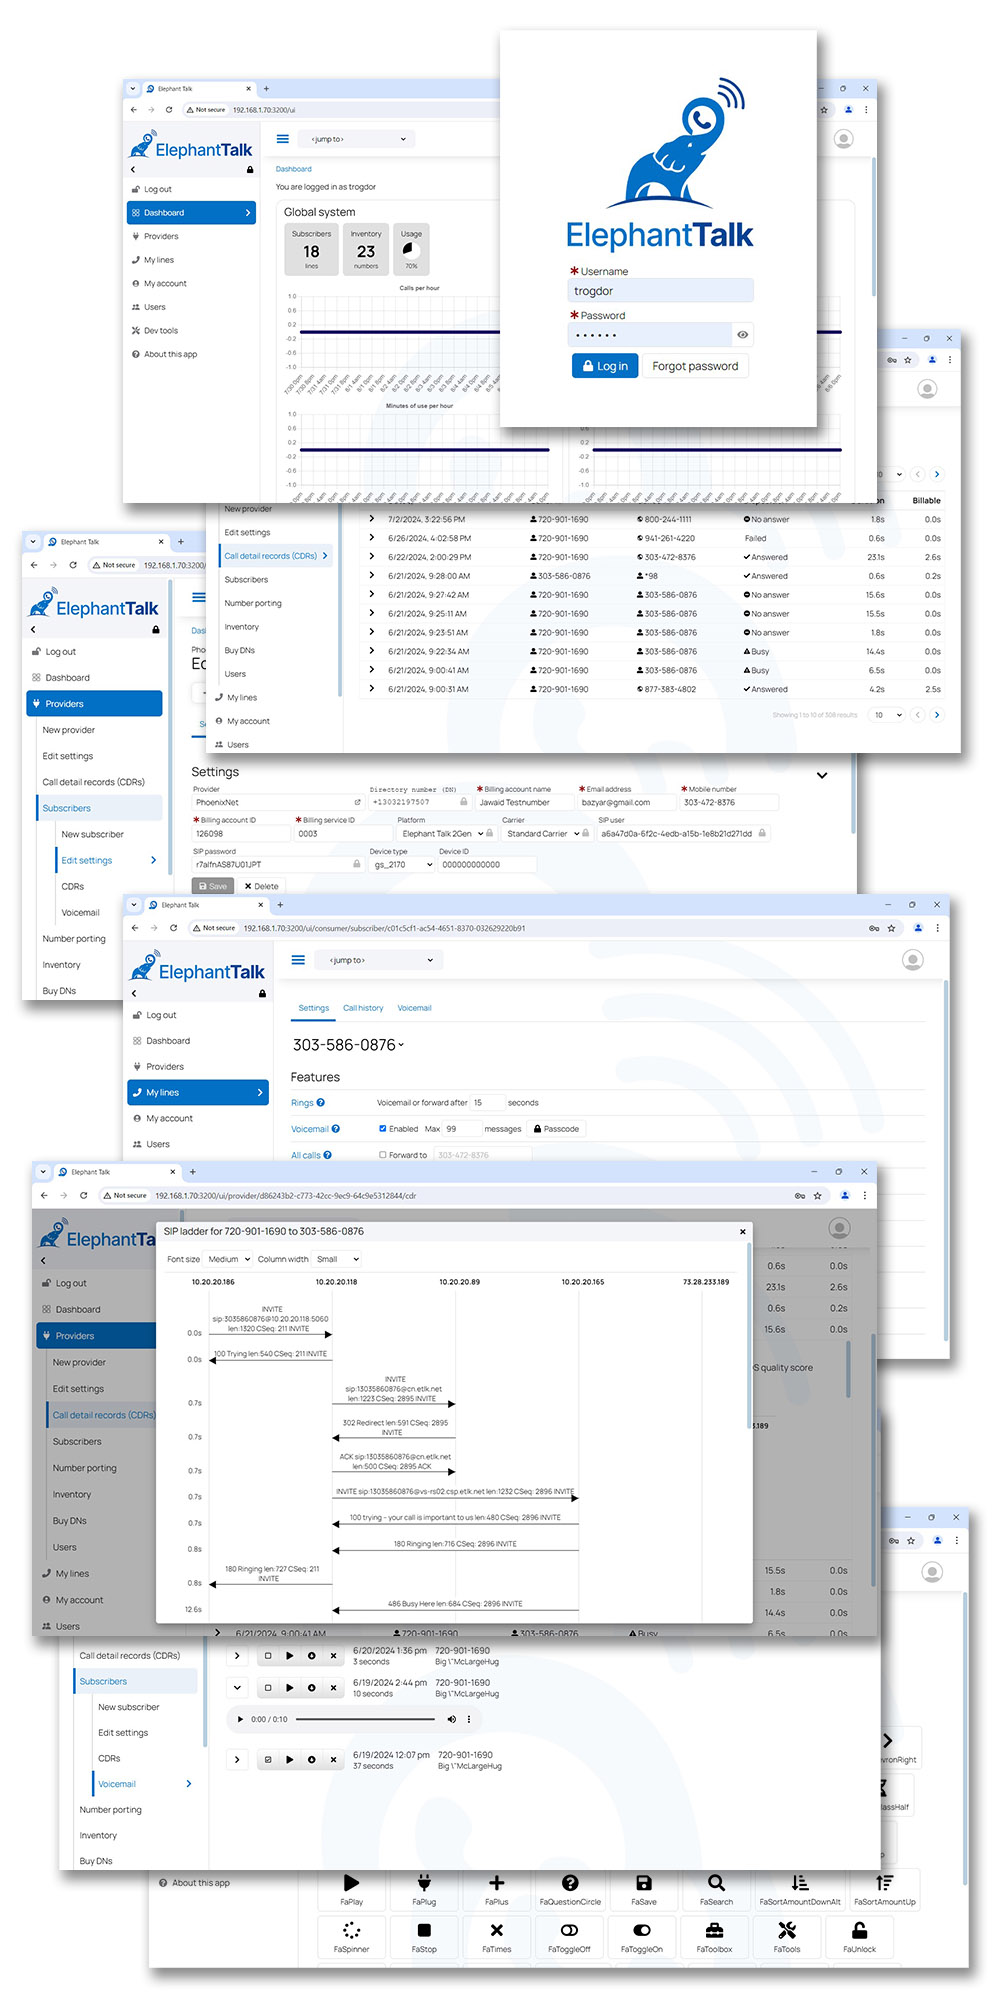This screenshot has width=1000, height=2000.
Task: Check the Forward to checkbox
Action: pyautogui.click(x=382, y=1155)
